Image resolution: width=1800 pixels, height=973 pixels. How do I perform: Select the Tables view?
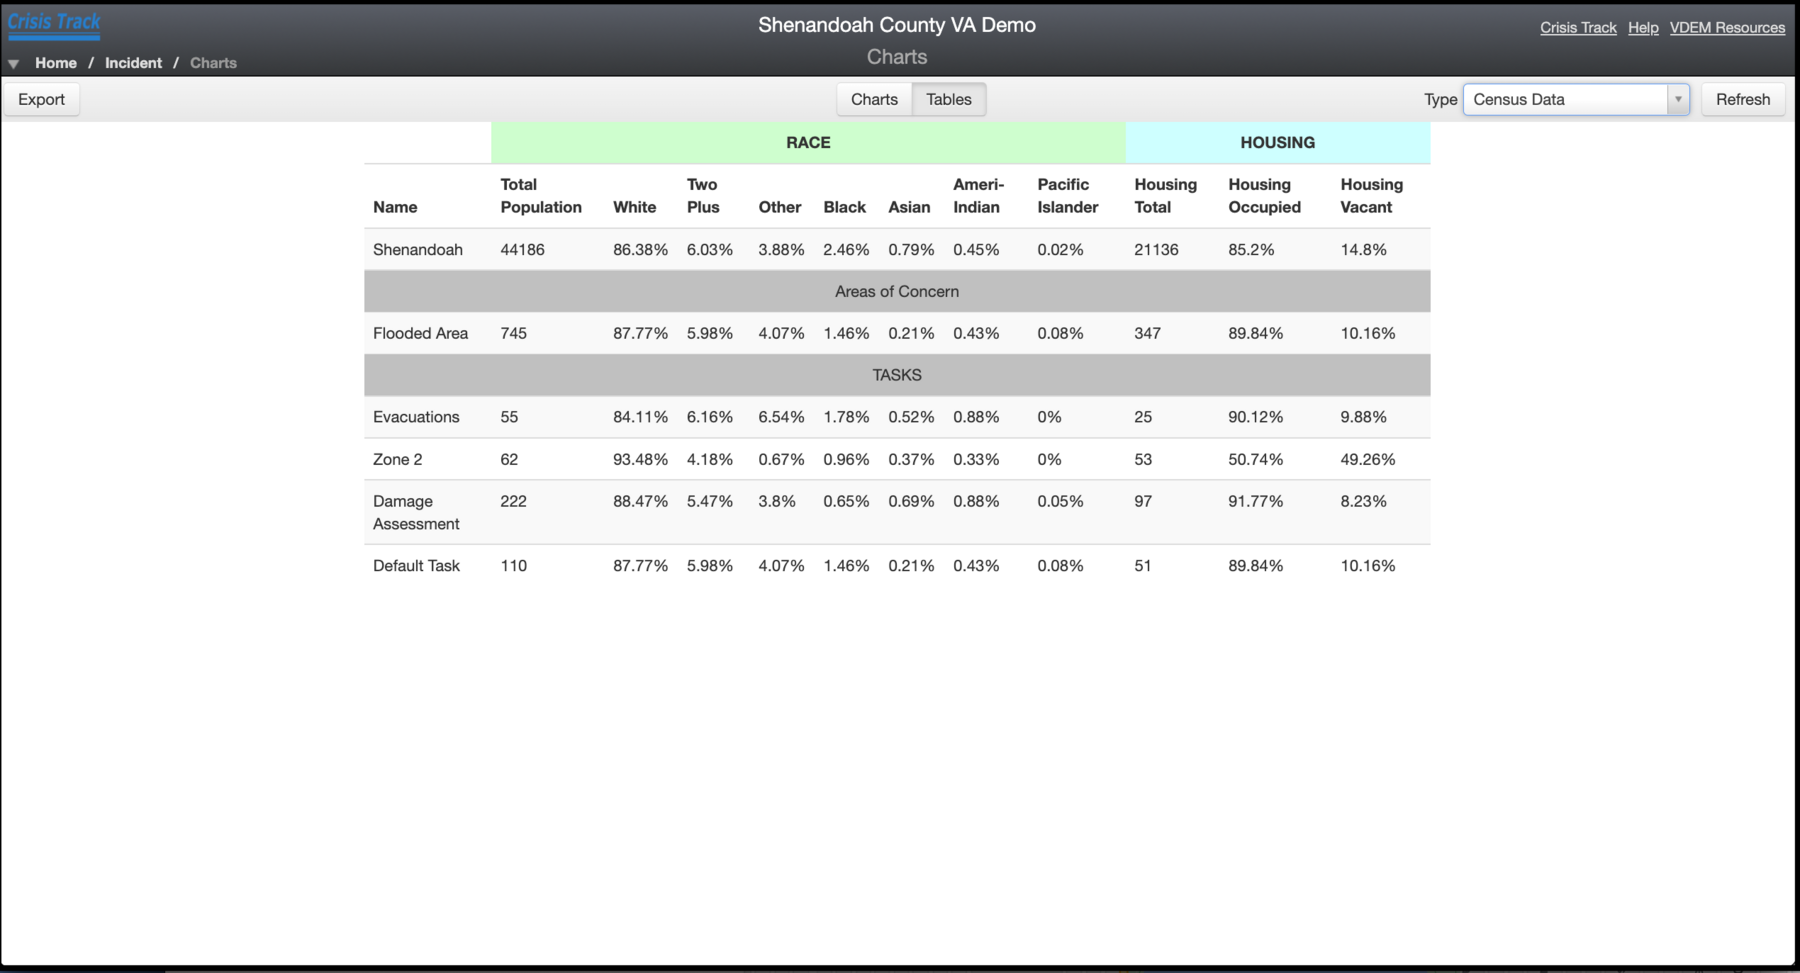(948, 99)
